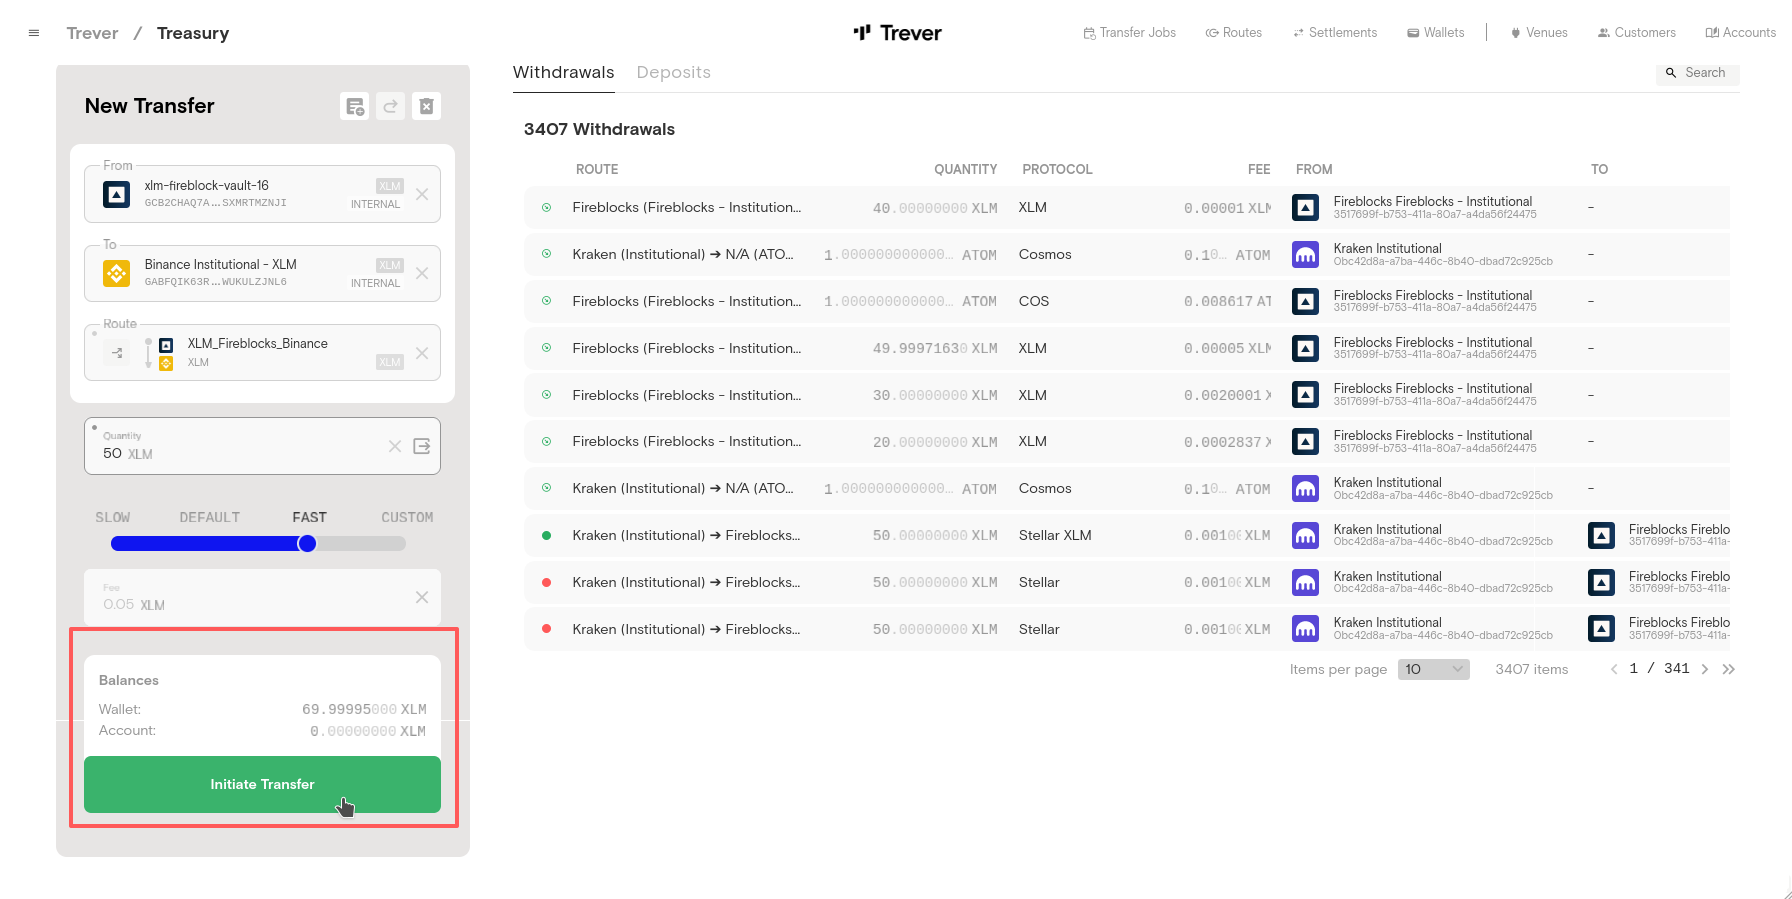Open the items per page dropdown
The image size is (1792, 899).
(1433, 669)
